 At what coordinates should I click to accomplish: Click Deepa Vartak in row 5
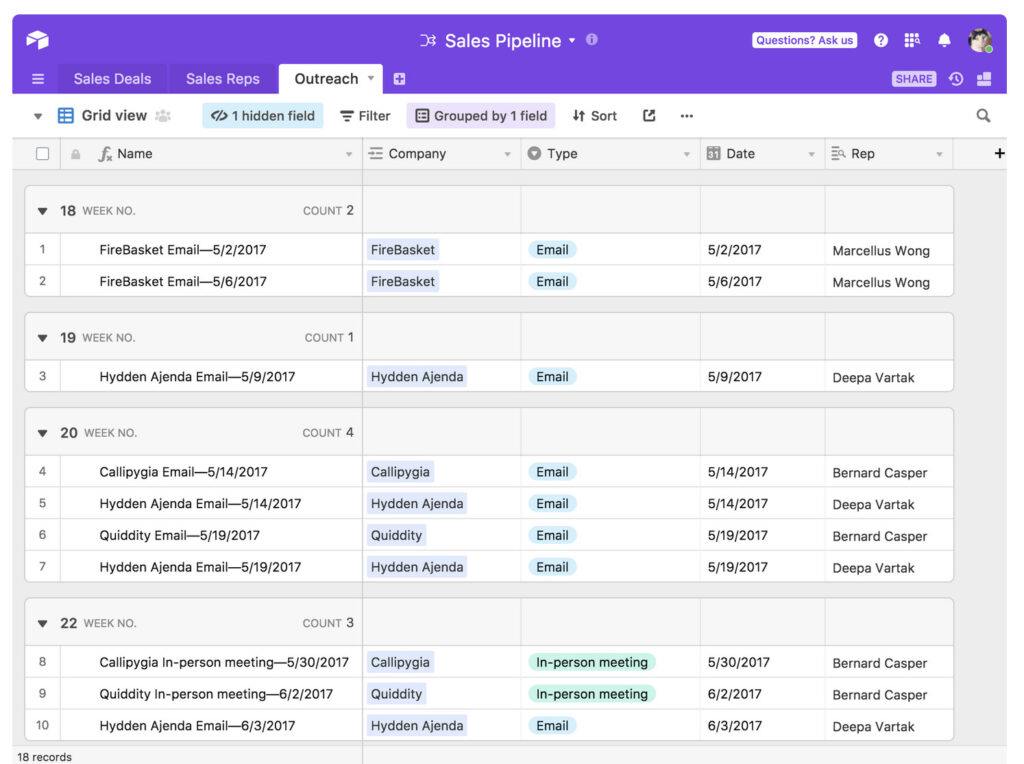pyautogui.click(x=873, y=505)
